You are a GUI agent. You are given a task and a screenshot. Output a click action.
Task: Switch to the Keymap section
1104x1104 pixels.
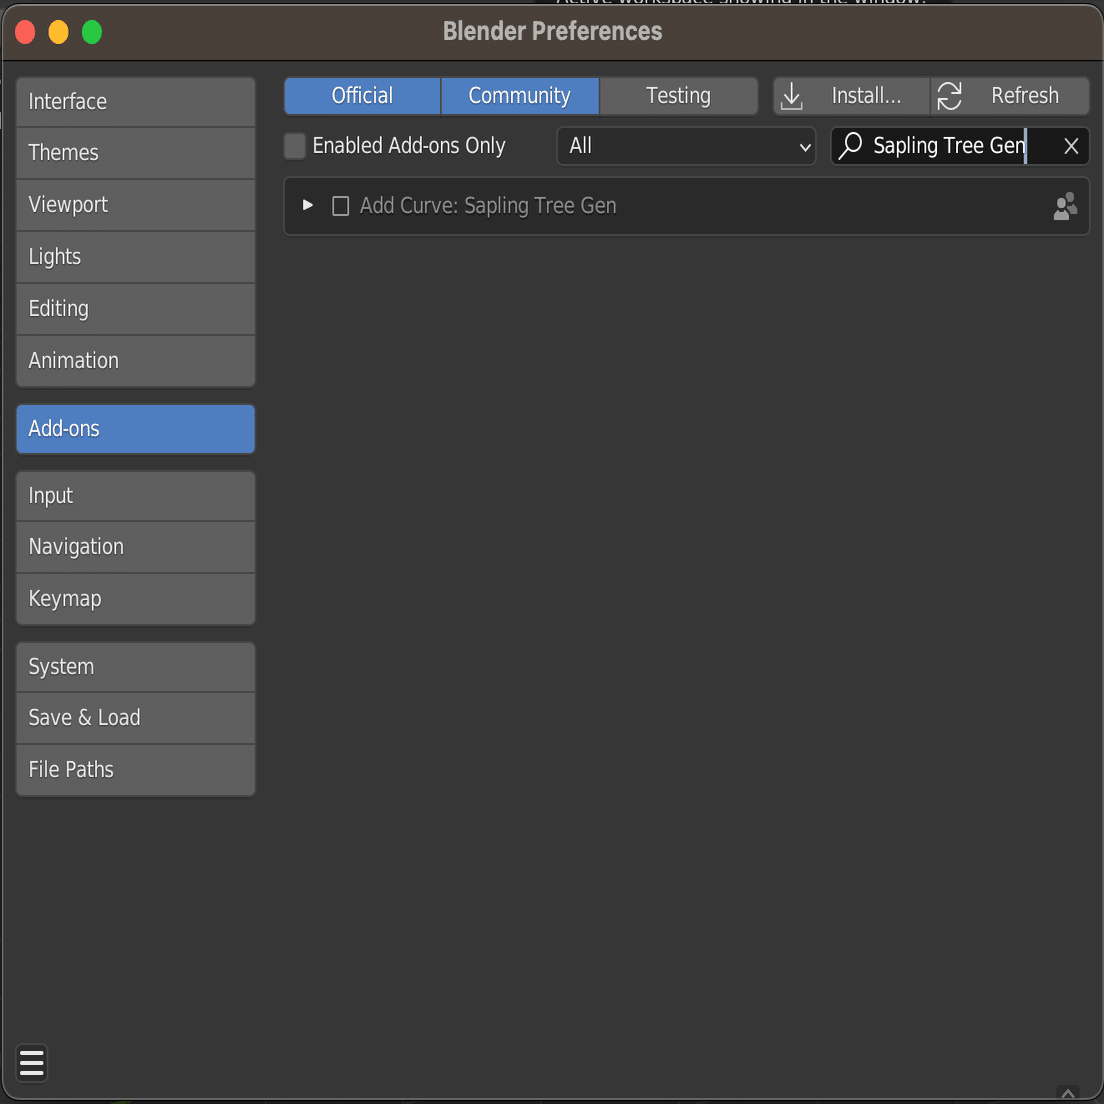click(x=136, y=599)
